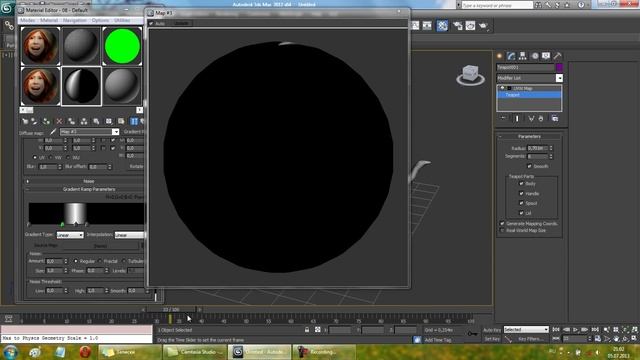Click Get Material icon in Material Editor
Image resolution: width=640 pixels, height=360 pixels.
pyautogui.click(x=25, y=121)
